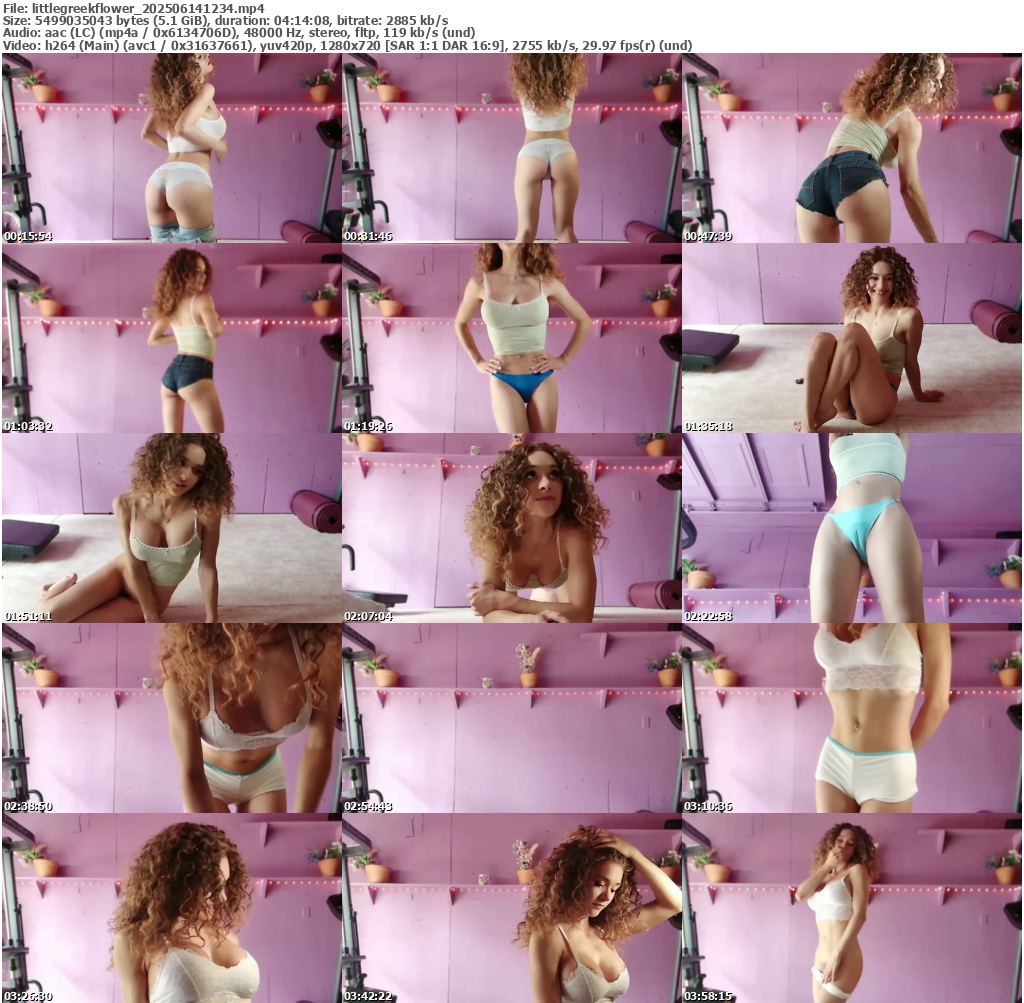The height and width of the screenshot is (1003, 1024).
Task: Click the File name line in header
Action: point(133,7)
